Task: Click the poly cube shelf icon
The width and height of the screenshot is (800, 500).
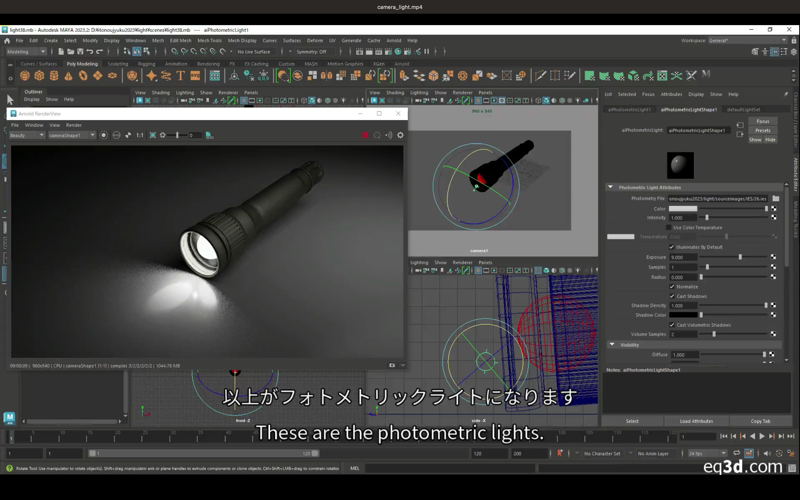Action: pos(39,75)
